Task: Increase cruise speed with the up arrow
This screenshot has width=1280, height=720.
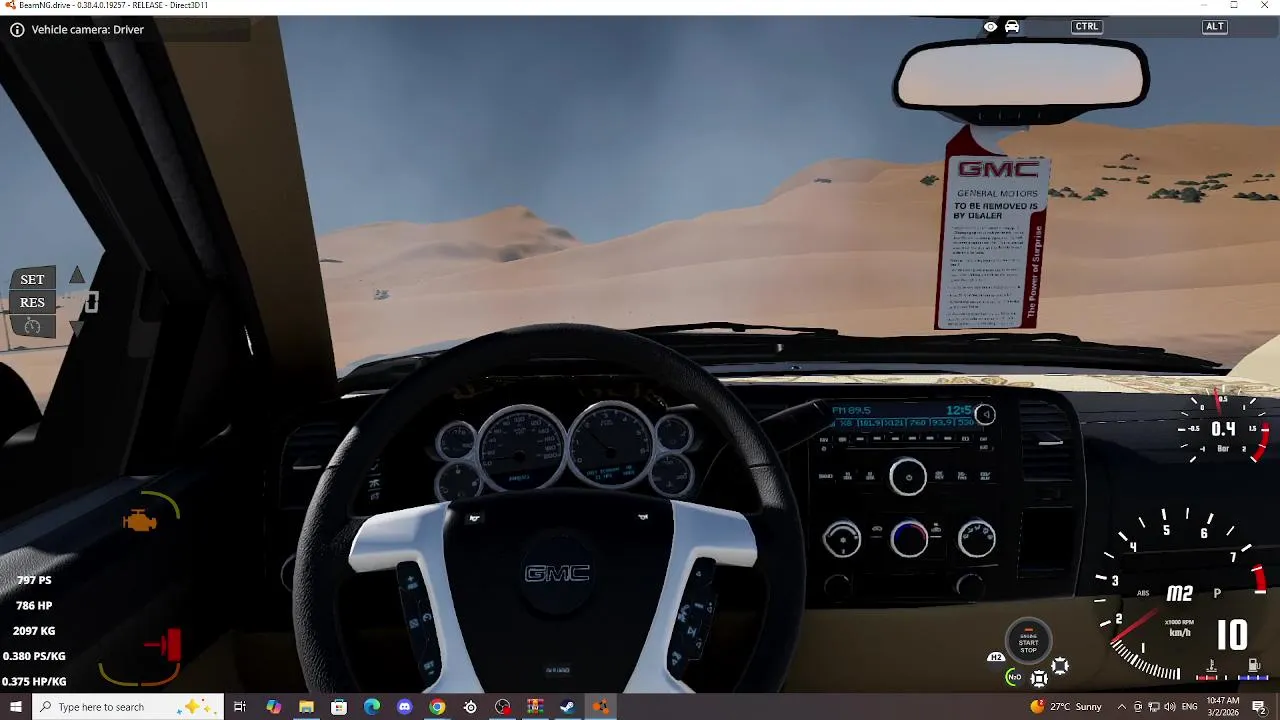Action: (x=77, y=276)
